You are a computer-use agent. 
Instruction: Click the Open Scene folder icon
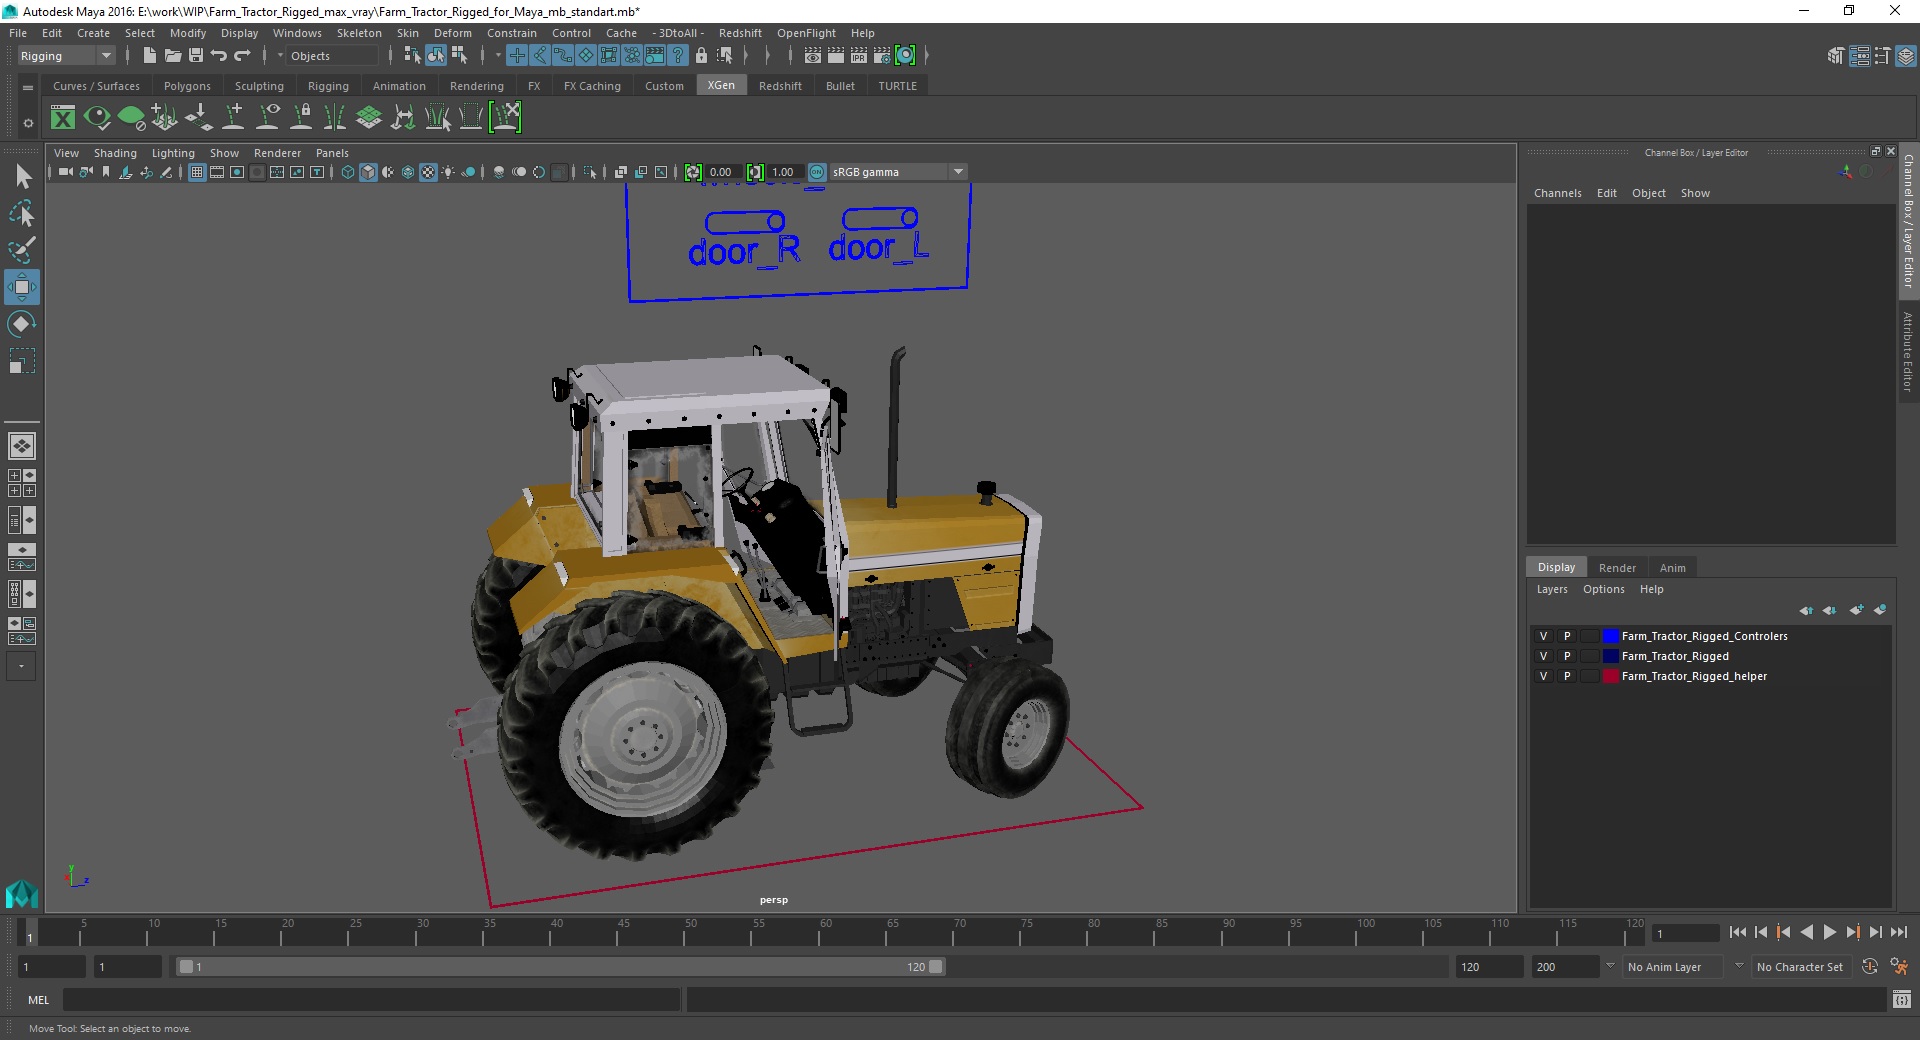coord(172,56)
